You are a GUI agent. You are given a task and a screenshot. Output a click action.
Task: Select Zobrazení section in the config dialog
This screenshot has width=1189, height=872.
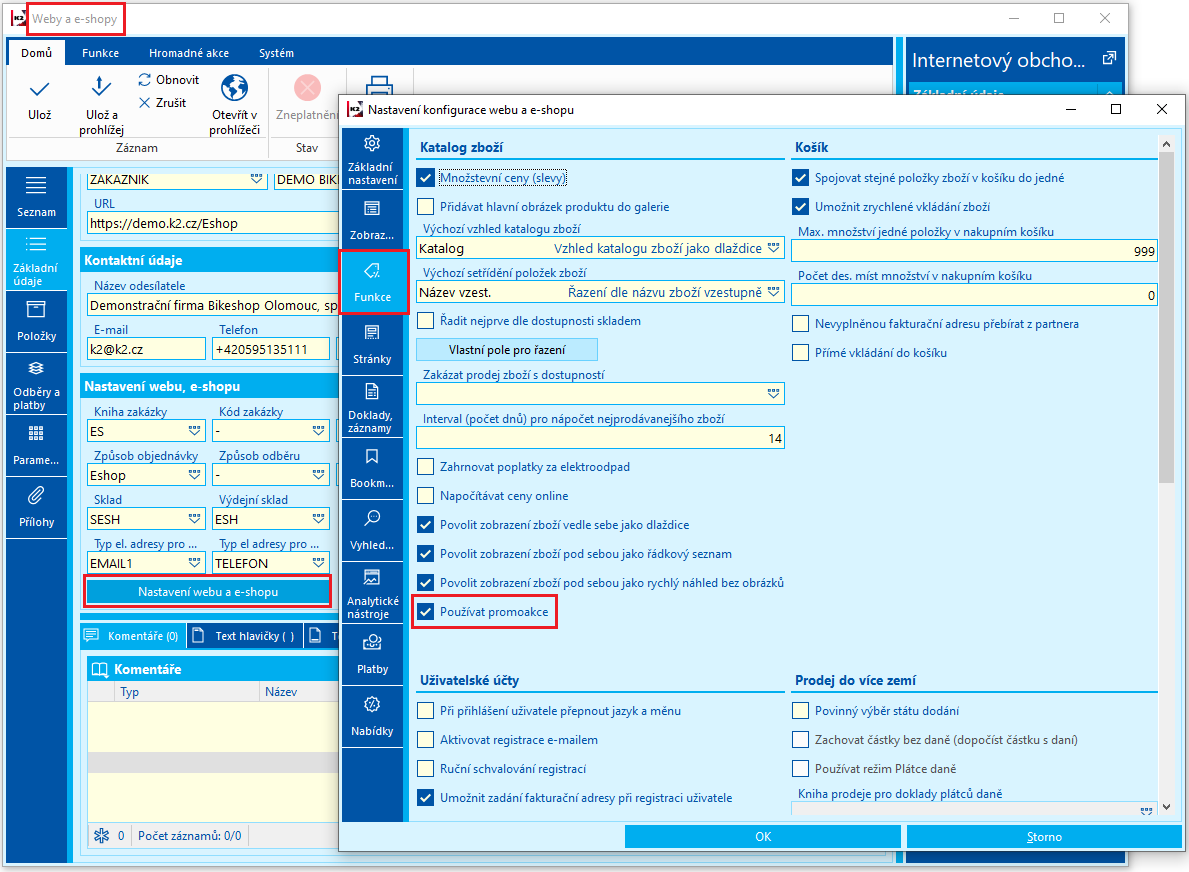(x=372, y=221)
